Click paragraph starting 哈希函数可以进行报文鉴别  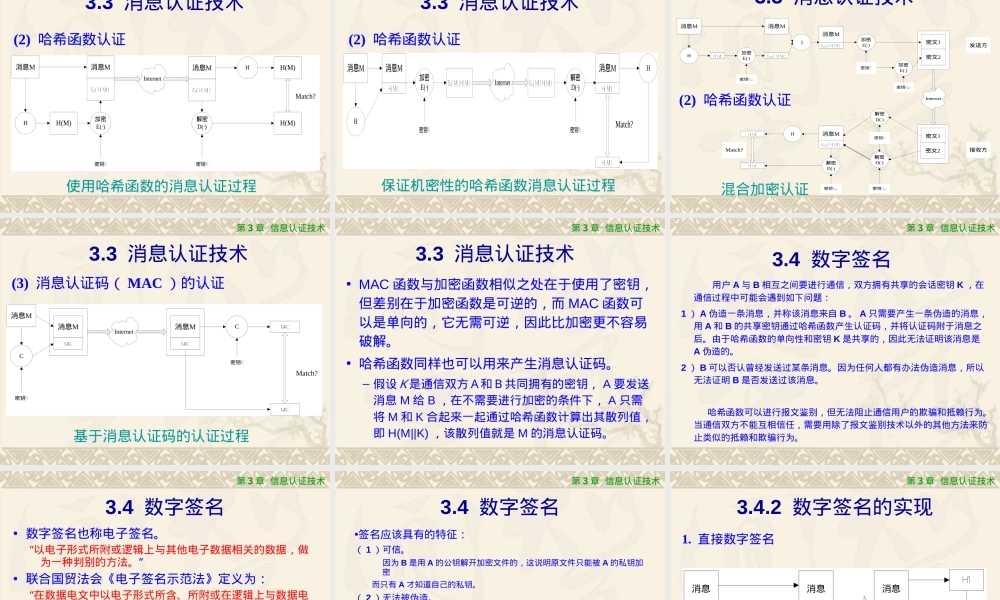(841, 425)
